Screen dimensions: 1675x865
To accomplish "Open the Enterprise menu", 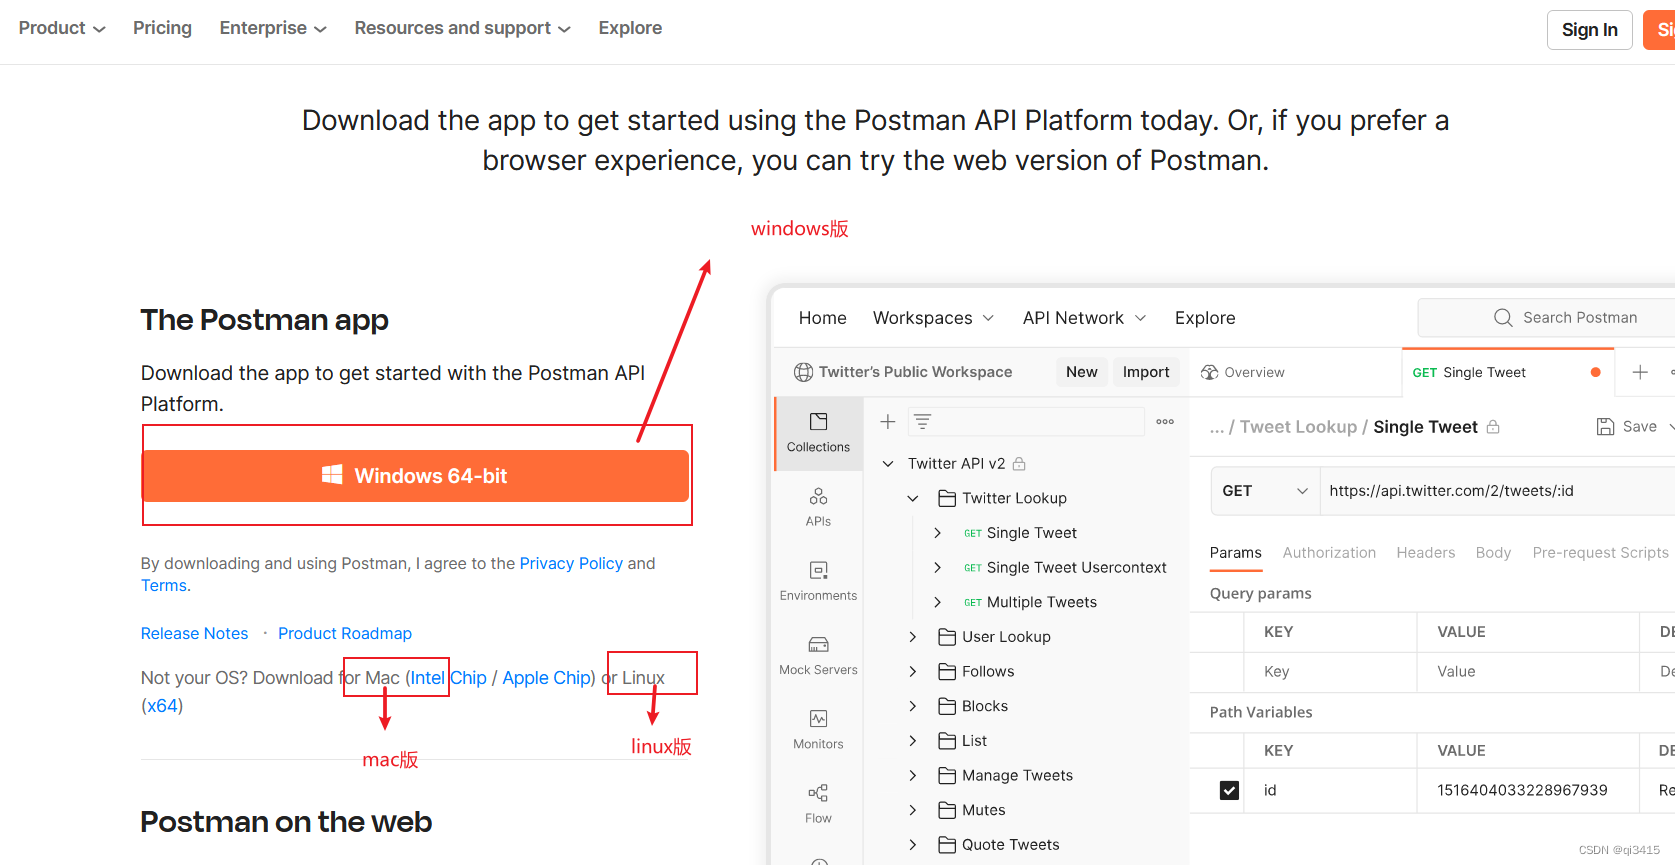I will 273,28.
